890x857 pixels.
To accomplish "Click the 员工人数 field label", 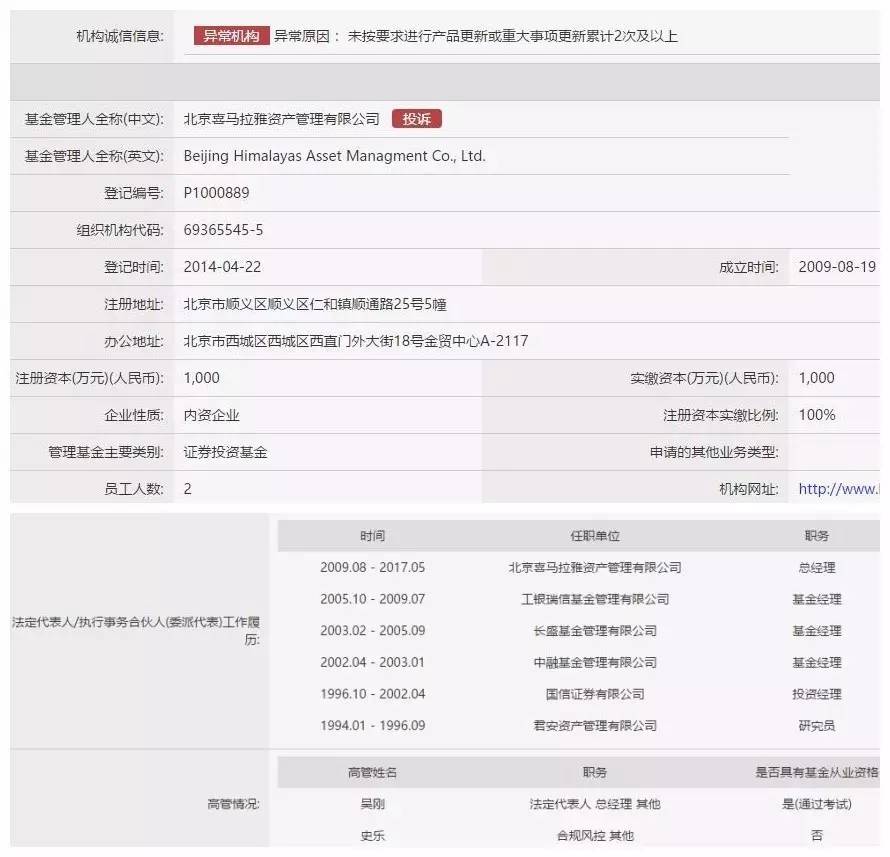I will [134, 489].
